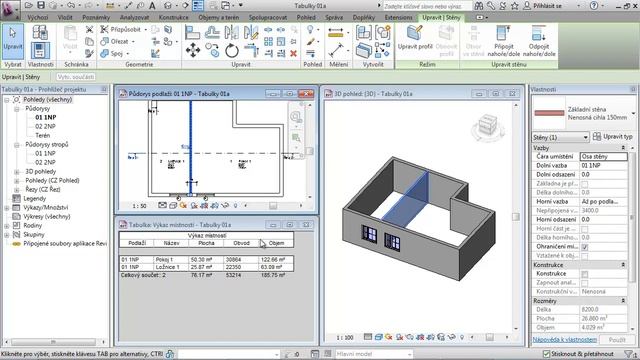Toggle 'Stisknout & přetáhnout' checkbox

pyautogui.click(x=547, y=354)
